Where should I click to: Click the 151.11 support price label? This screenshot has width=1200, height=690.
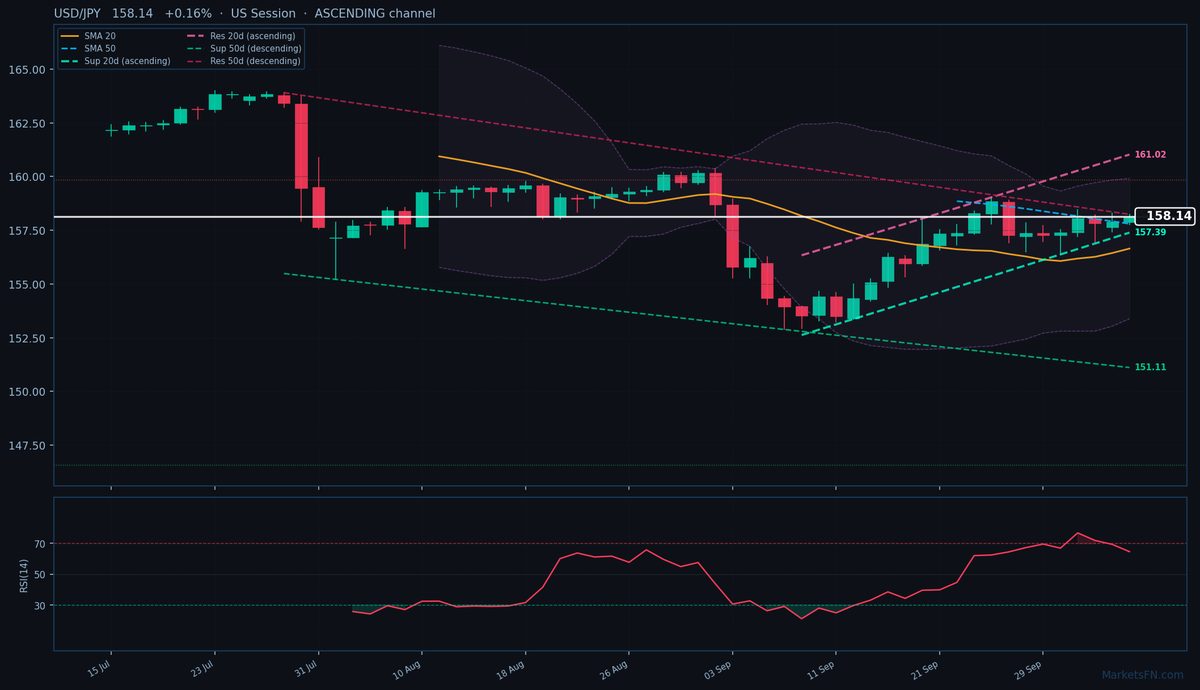click(x=1150, y=367)
